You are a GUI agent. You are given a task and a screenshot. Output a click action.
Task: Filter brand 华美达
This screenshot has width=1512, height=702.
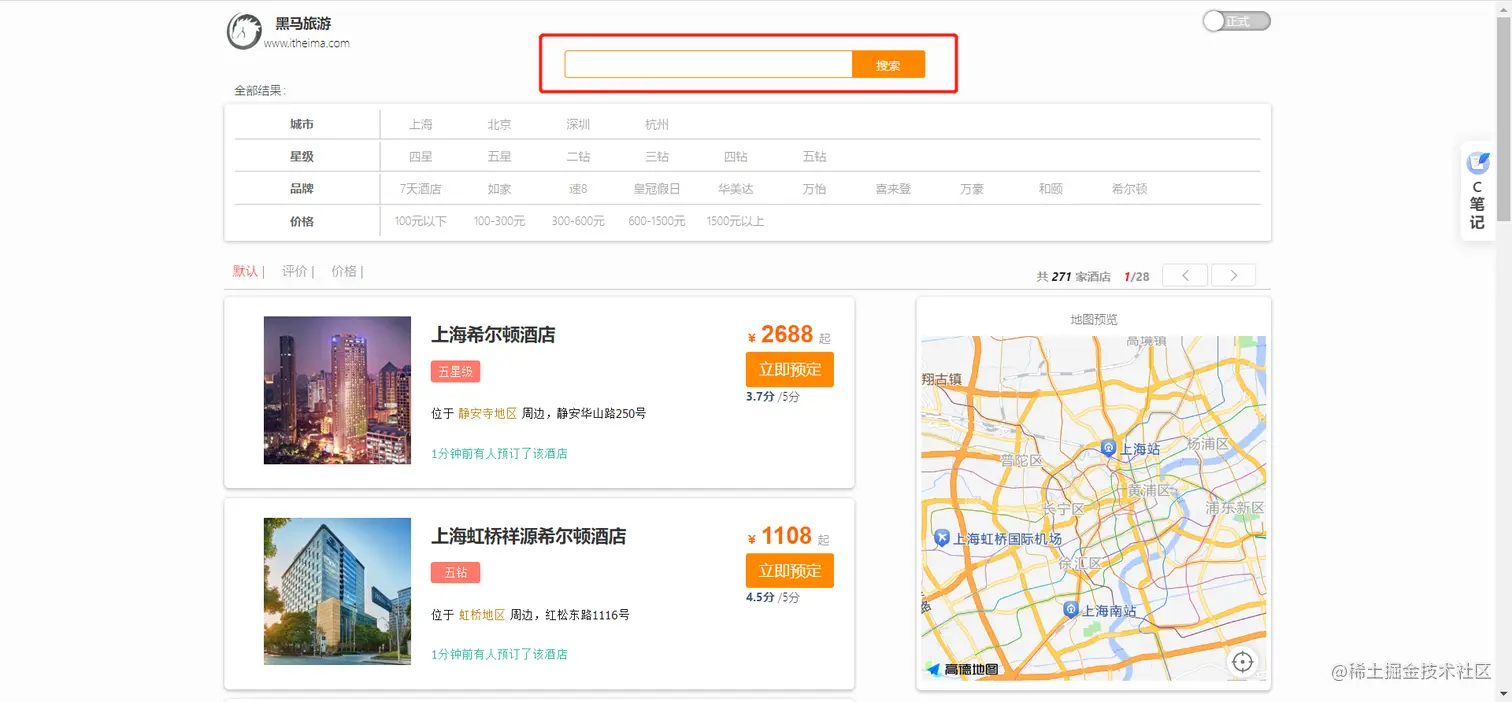point(736,189)
